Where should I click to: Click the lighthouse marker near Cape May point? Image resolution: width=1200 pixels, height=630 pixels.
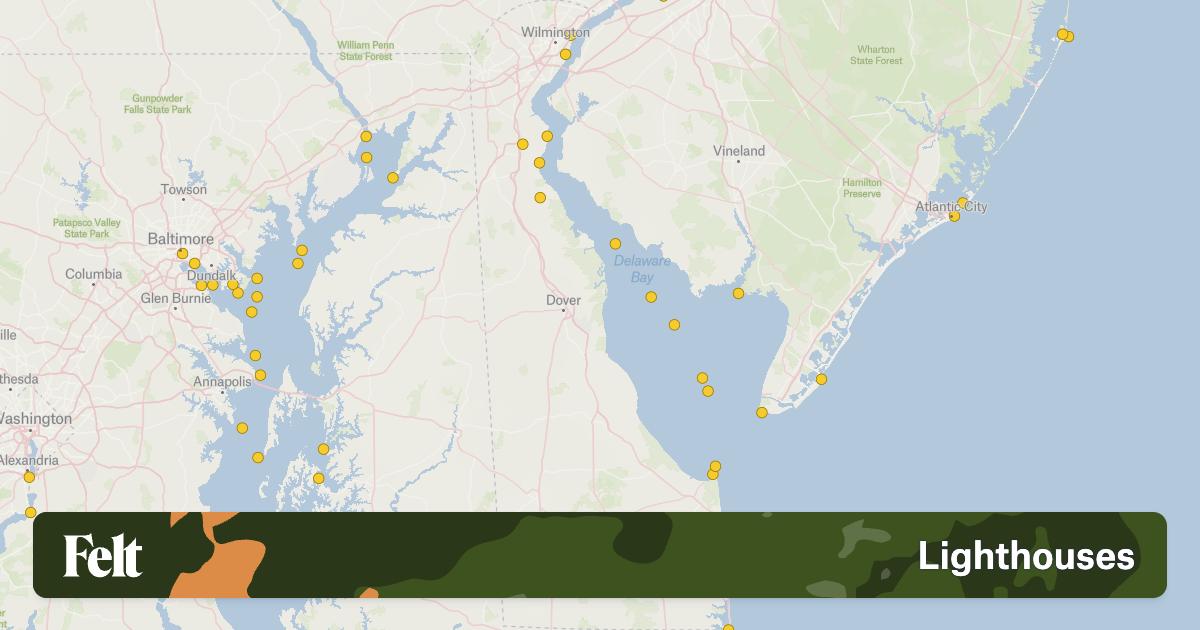click(762, 413)
